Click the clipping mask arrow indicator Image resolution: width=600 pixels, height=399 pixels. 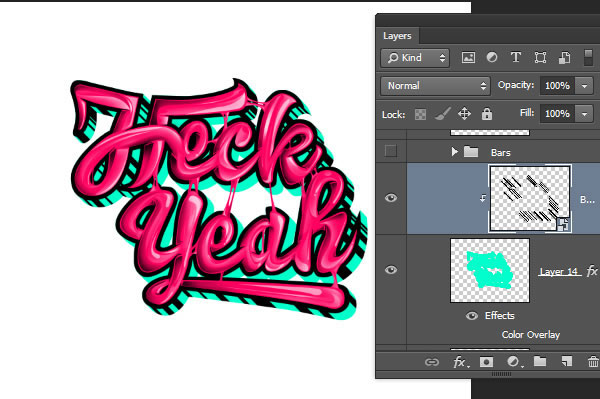coord(483,198)
